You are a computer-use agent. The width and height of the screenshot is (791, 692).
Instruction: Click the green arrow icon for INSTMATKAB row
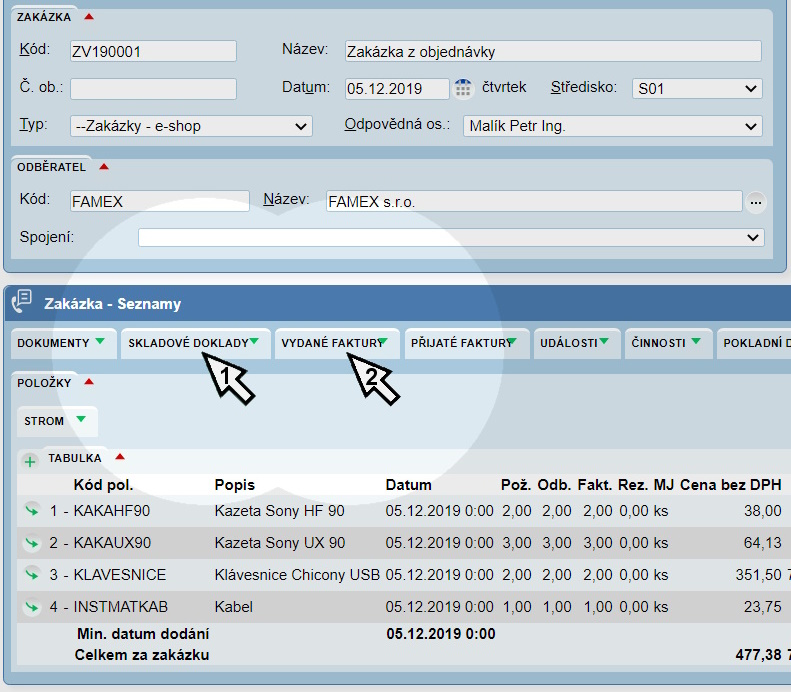point(32,606)
